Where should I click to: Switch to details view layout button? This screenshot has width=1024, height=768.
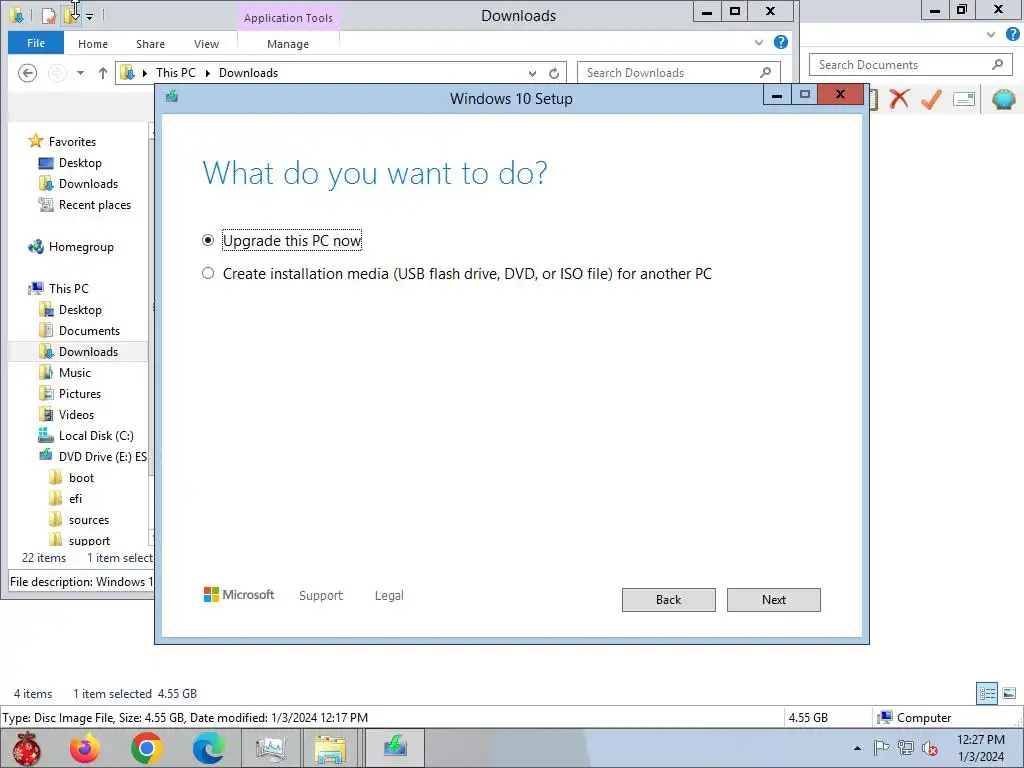[987, 693]
